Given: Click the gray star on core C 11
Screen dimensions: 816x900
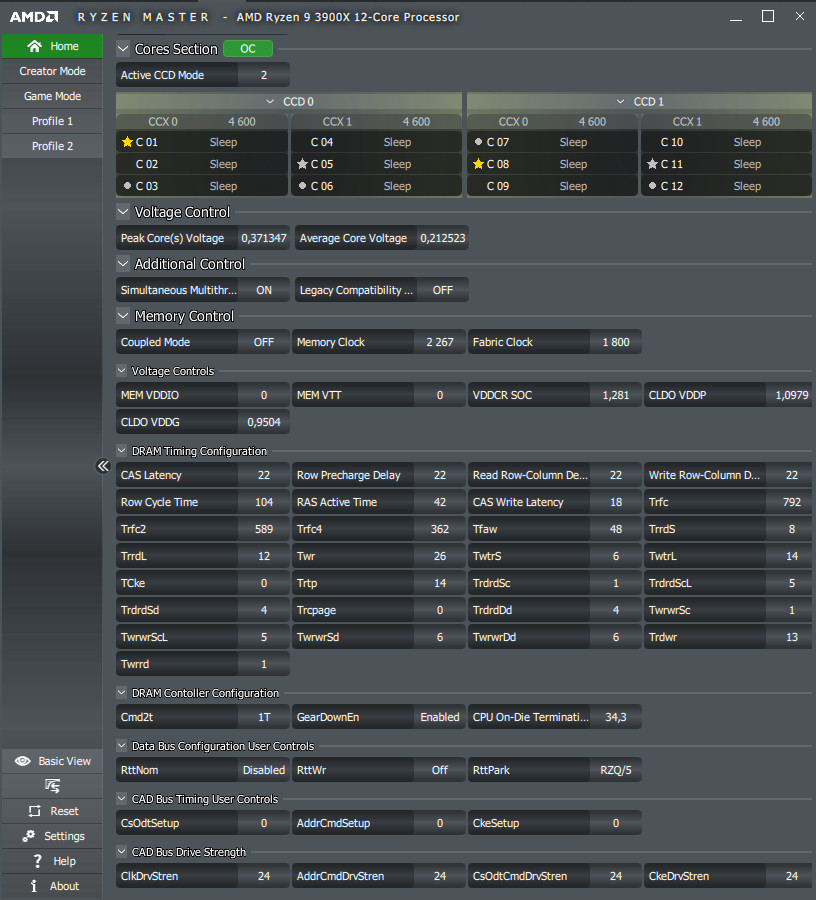Looking at the screenshot, I should tap(652, 164).
